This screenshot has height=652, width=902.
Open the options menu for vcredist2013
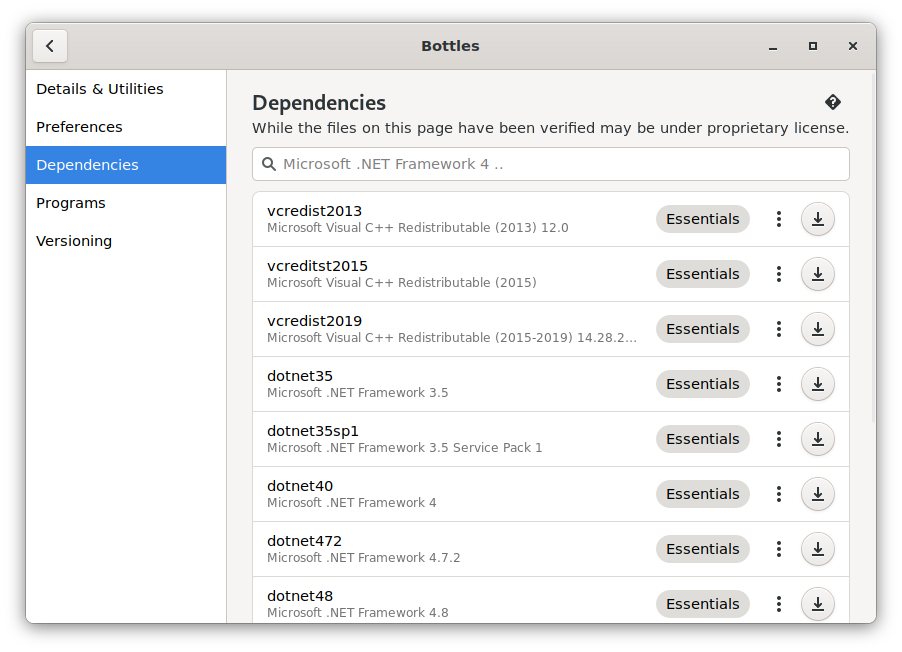tap(778, 218)
